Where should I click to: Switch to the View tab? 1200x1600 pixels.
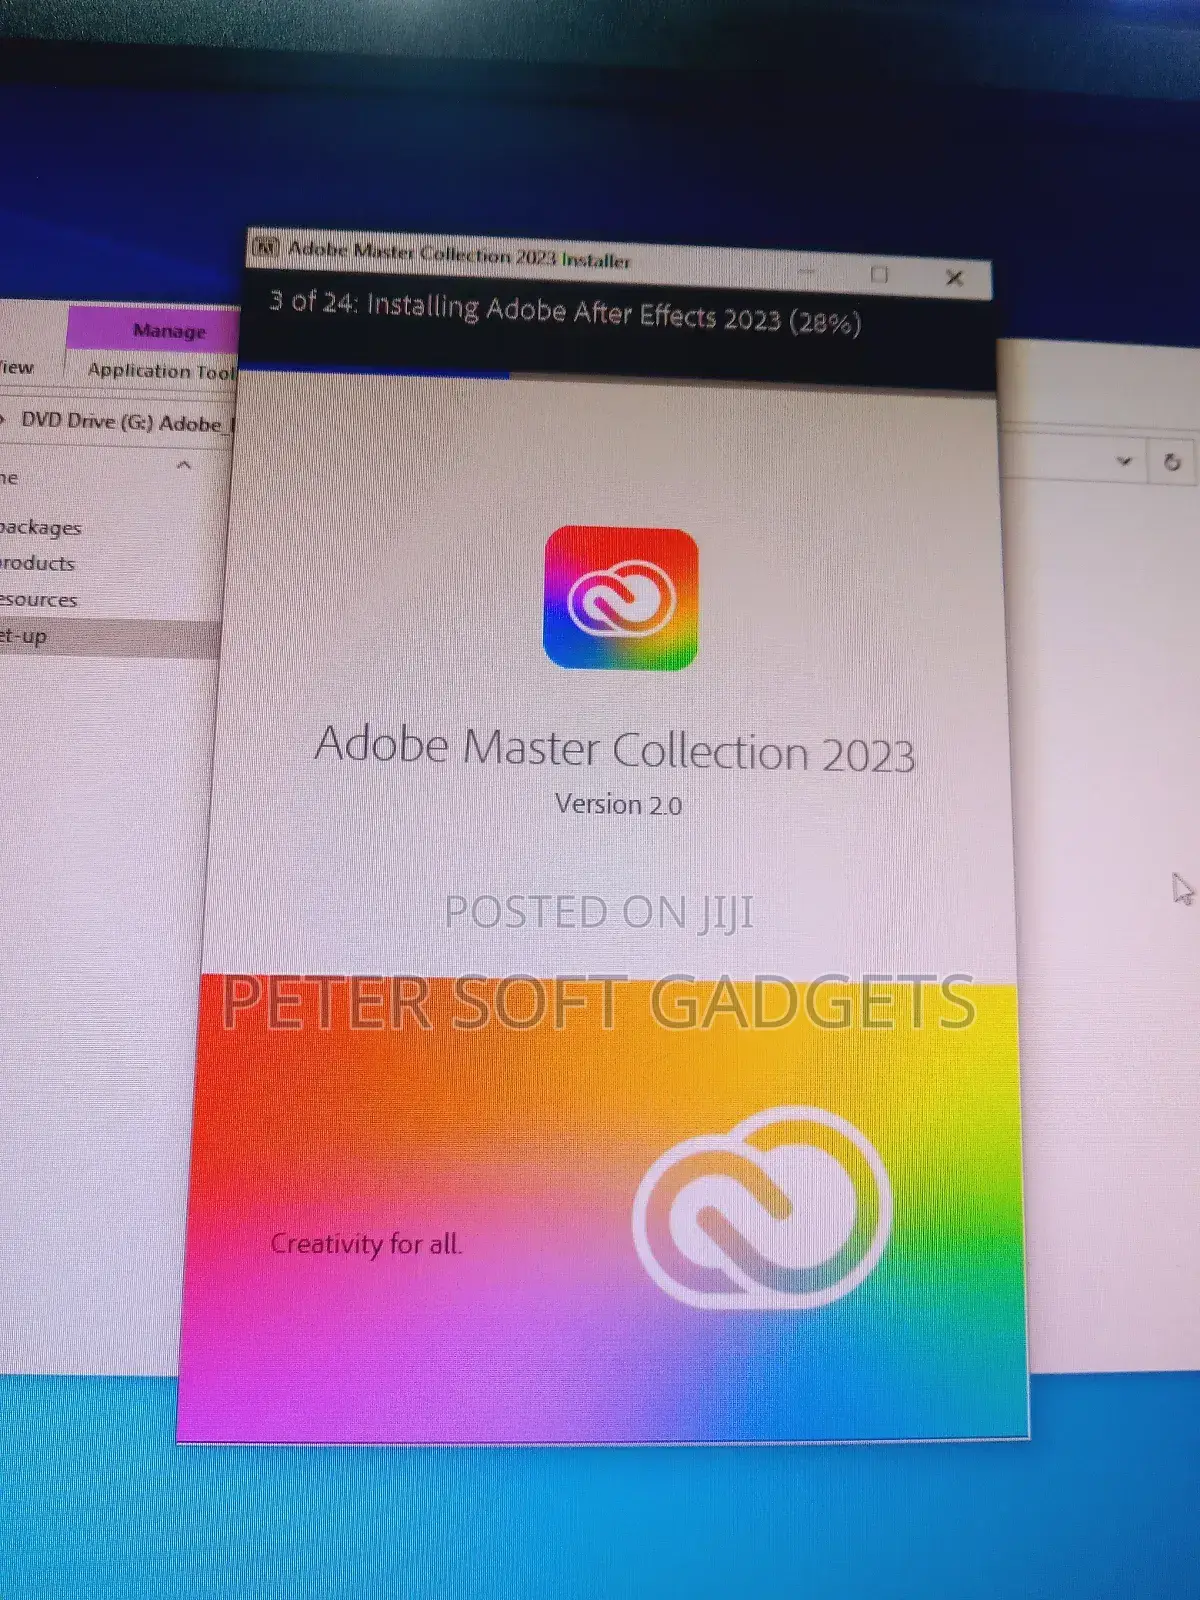[16, 367]
